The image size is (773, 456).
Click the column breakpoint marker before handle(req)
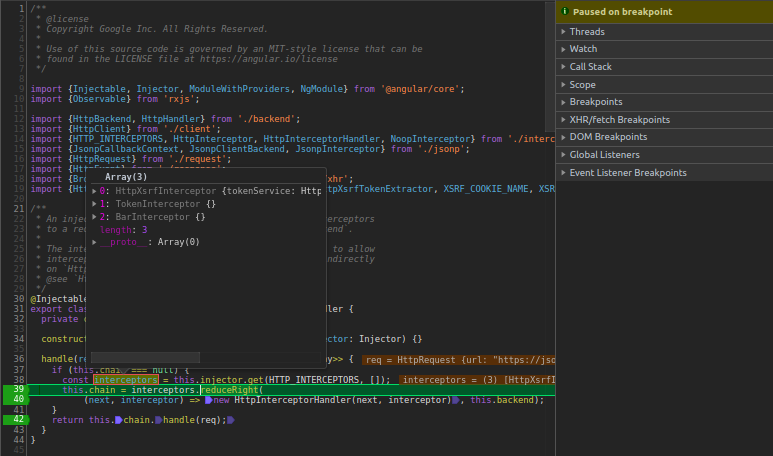158,420
